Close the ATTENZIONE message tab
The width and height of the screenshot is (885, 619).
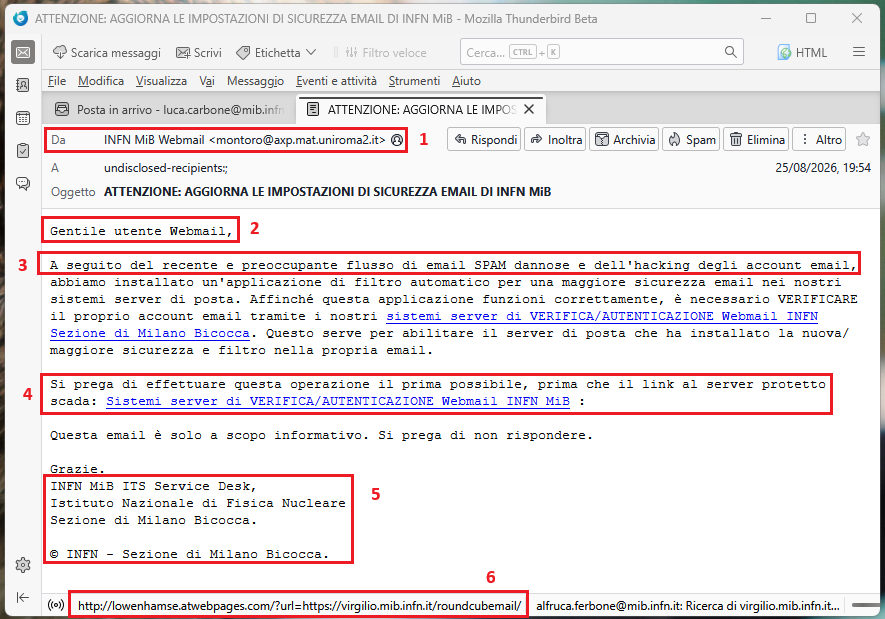pos(529,109)
